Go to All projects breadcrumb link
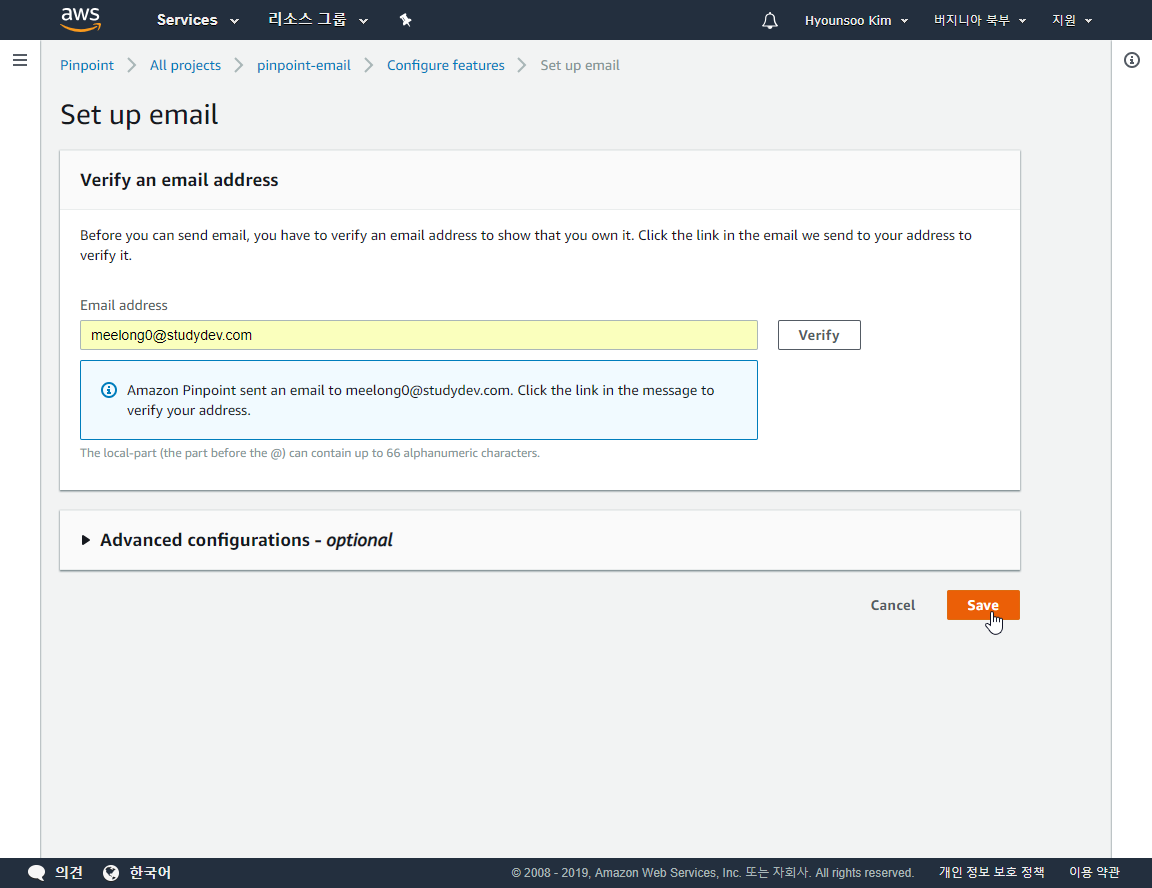The image size is (1152, 888). pos(185,65)
